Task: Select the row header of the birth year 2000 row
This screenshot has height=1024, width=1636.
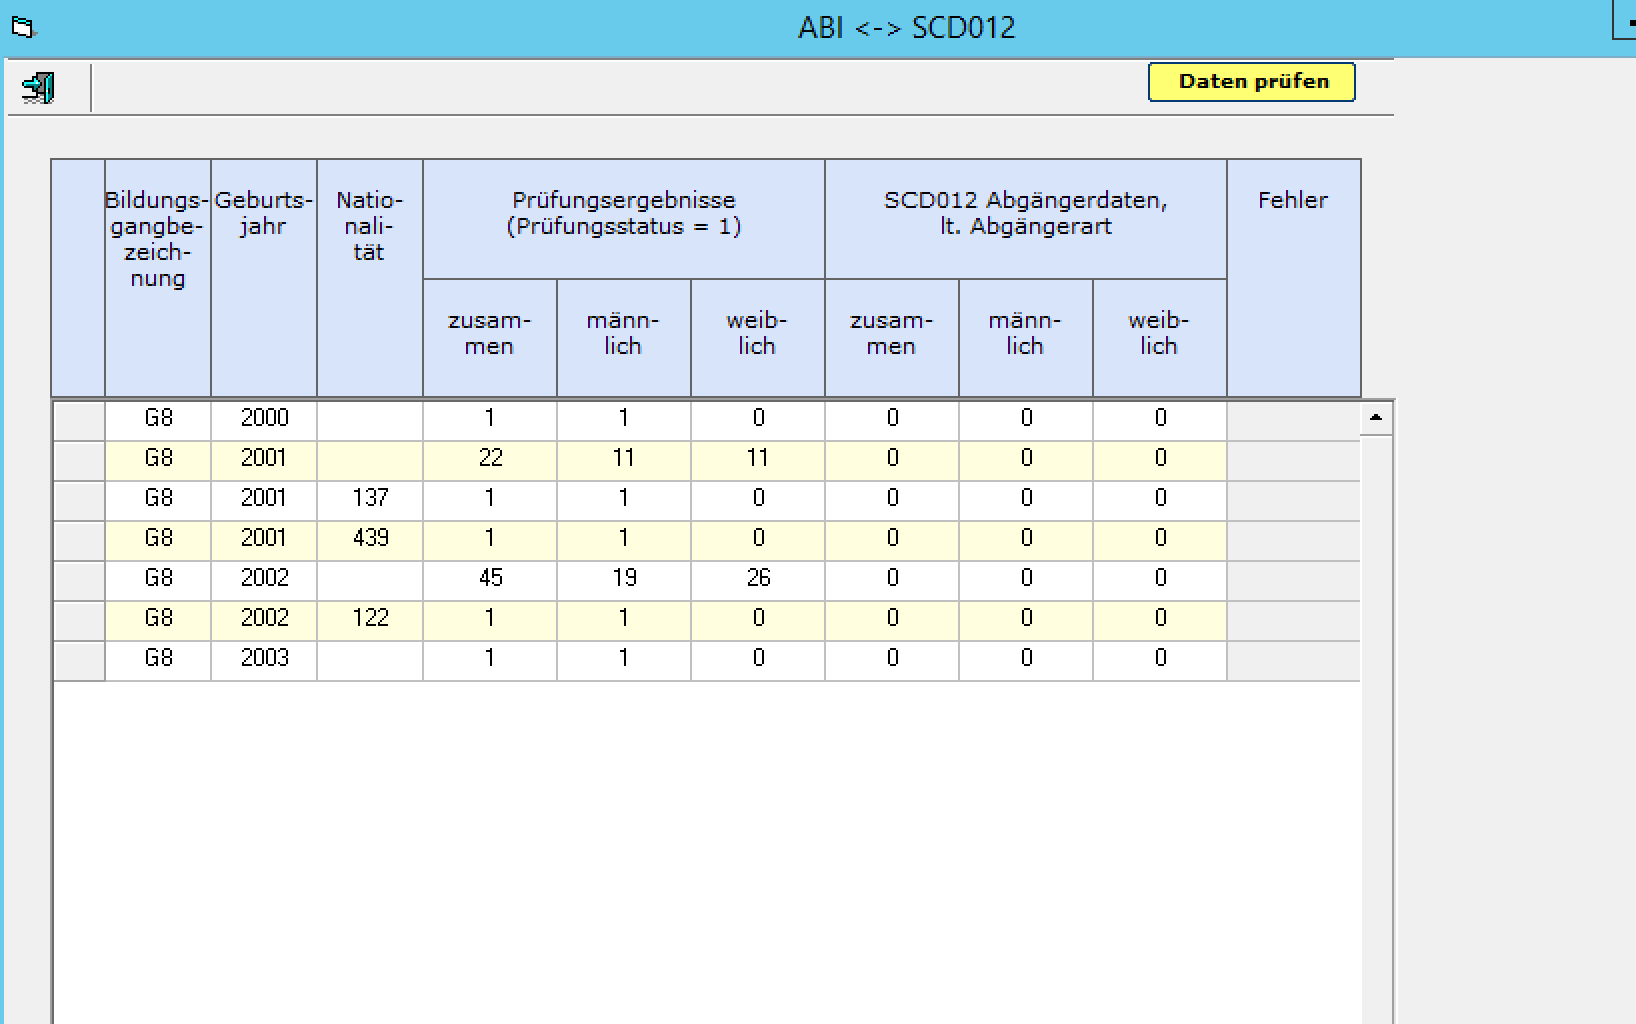Action: 79,419
